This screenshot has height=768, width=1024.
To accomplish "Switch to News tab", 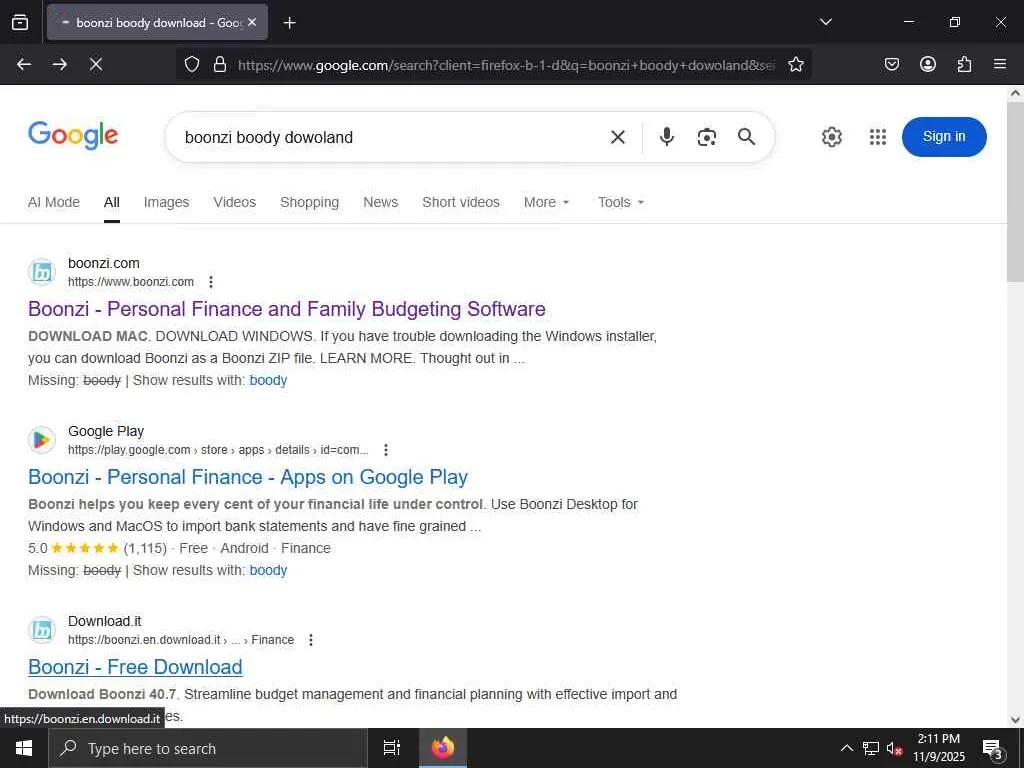I will [x=381, y=202].
